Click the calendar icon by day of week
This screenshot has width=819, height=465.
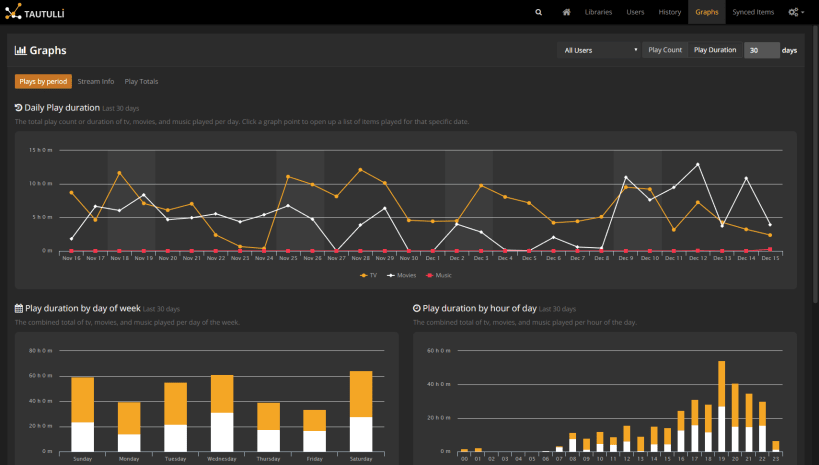[x=19, y=308]
